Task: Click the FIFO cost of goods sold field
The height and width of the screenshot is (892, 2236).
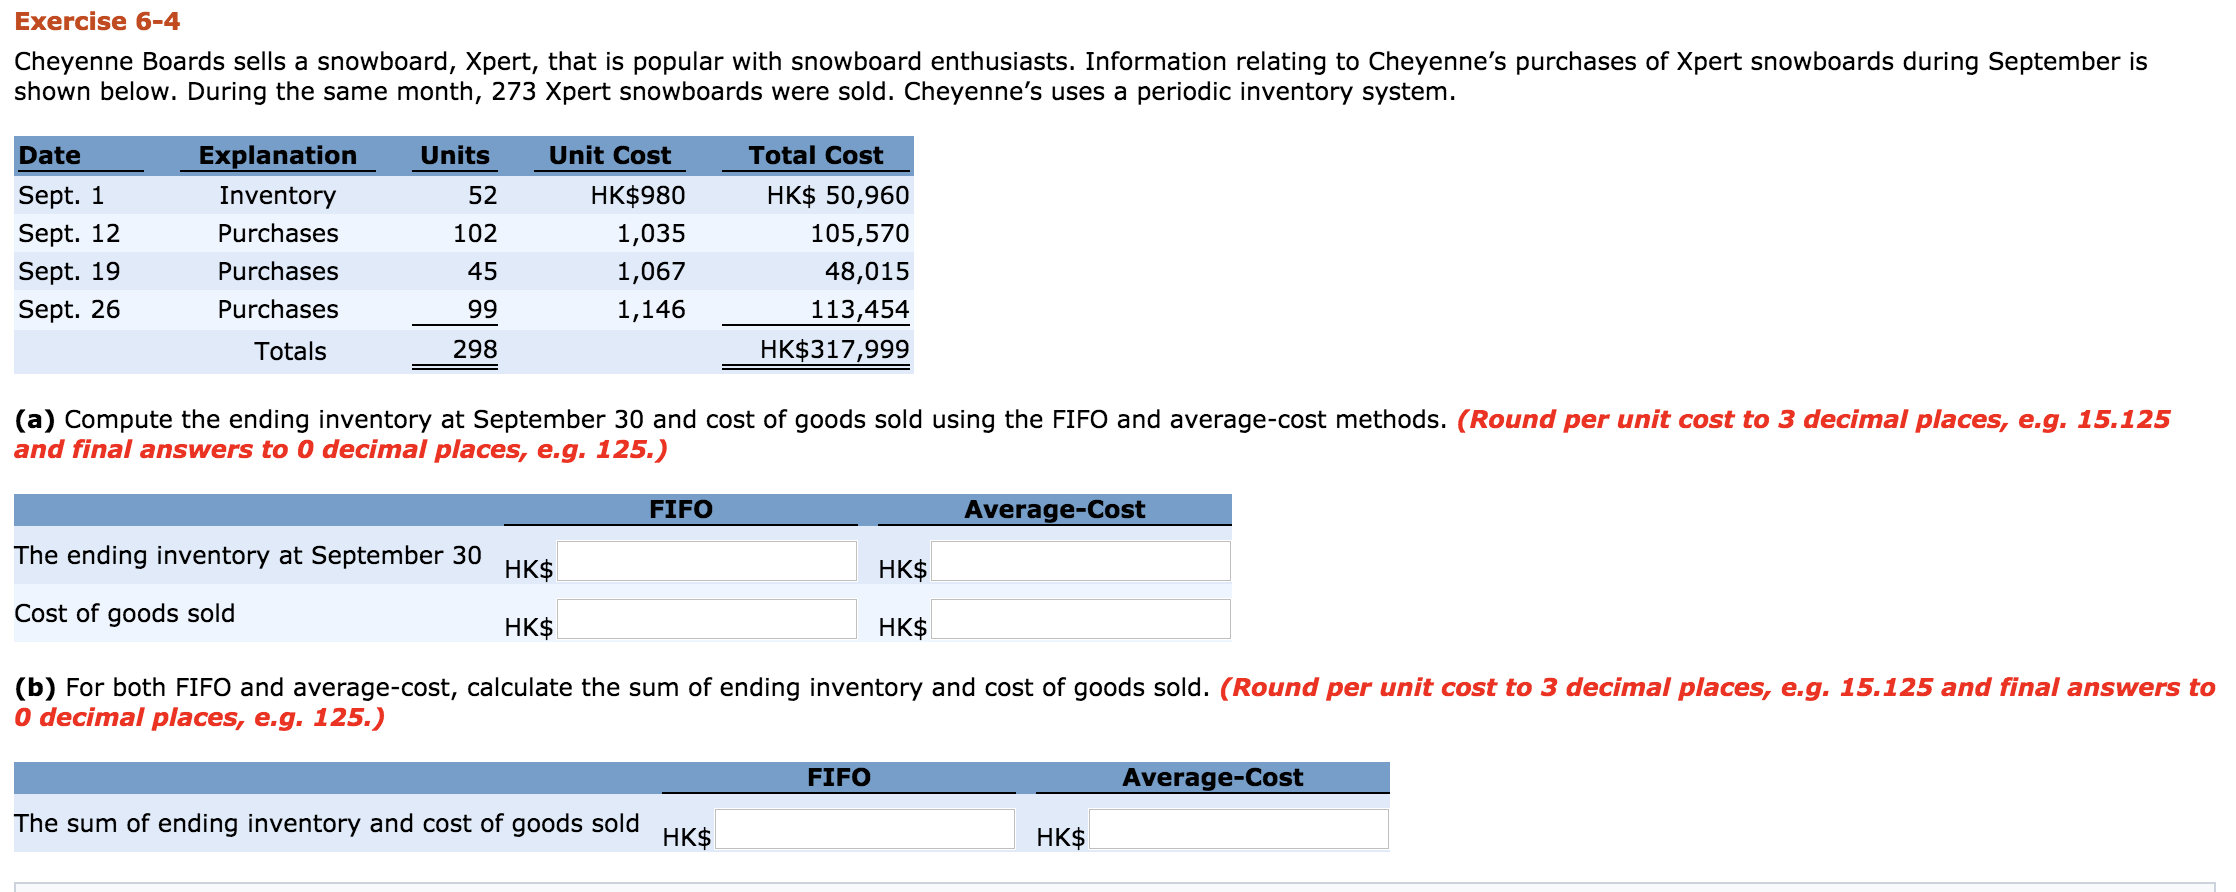Action: pyautogui.click(x=707, y=619)
